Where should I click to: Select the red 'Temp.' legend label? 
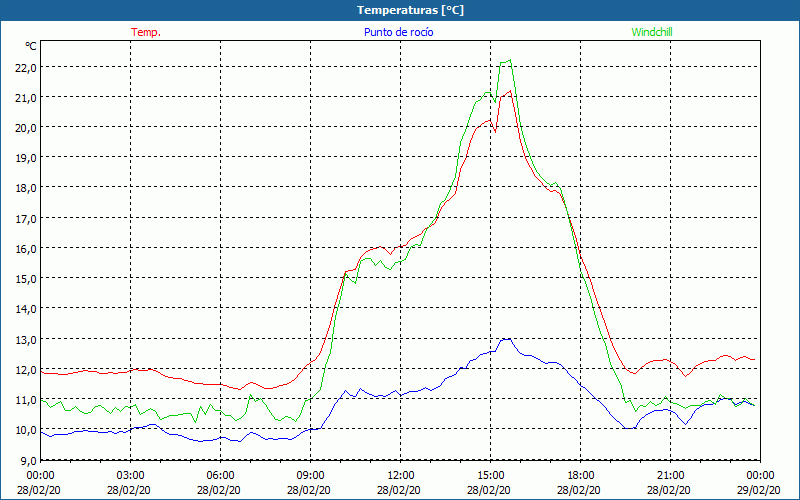pos(146,32)
